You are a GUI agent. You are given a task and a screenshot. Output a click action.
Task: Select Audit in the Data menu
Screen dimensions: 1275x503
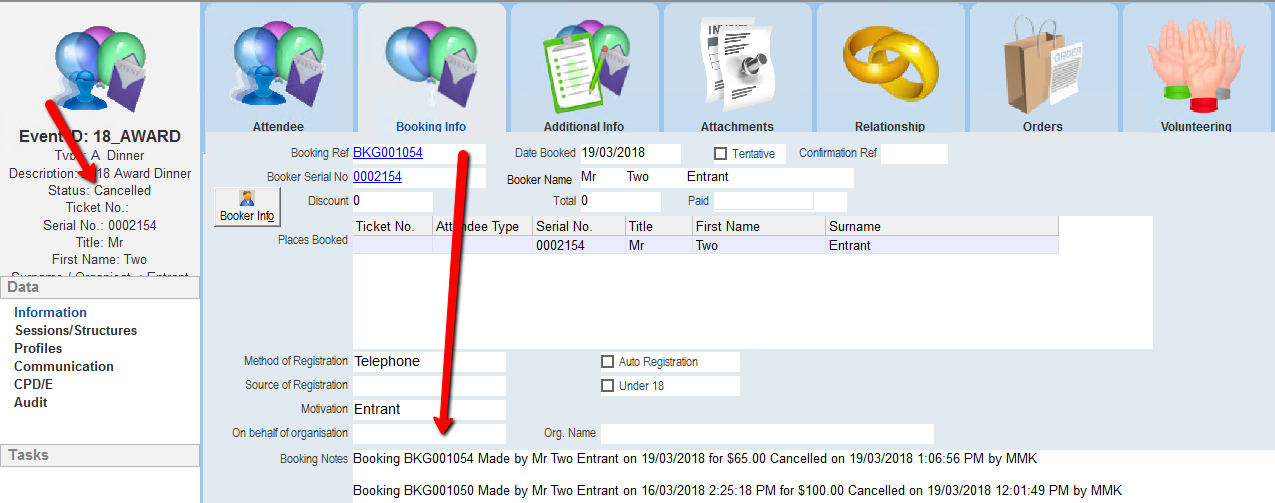[31, 402]
